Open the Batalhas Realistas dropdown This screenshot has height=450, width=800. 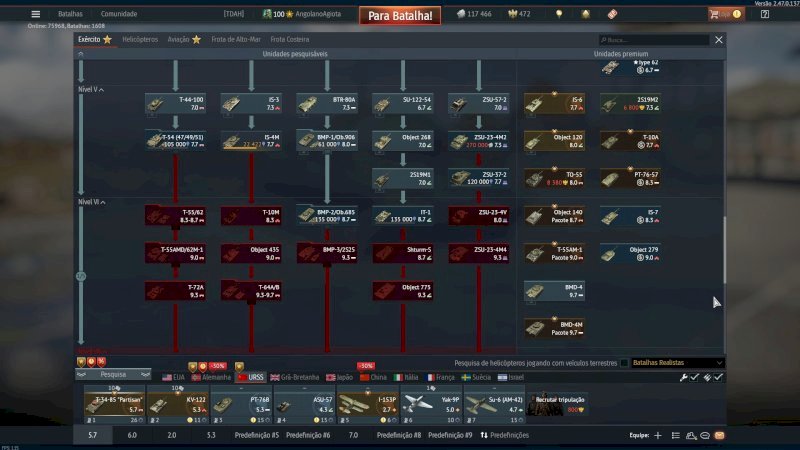point(676,362)
